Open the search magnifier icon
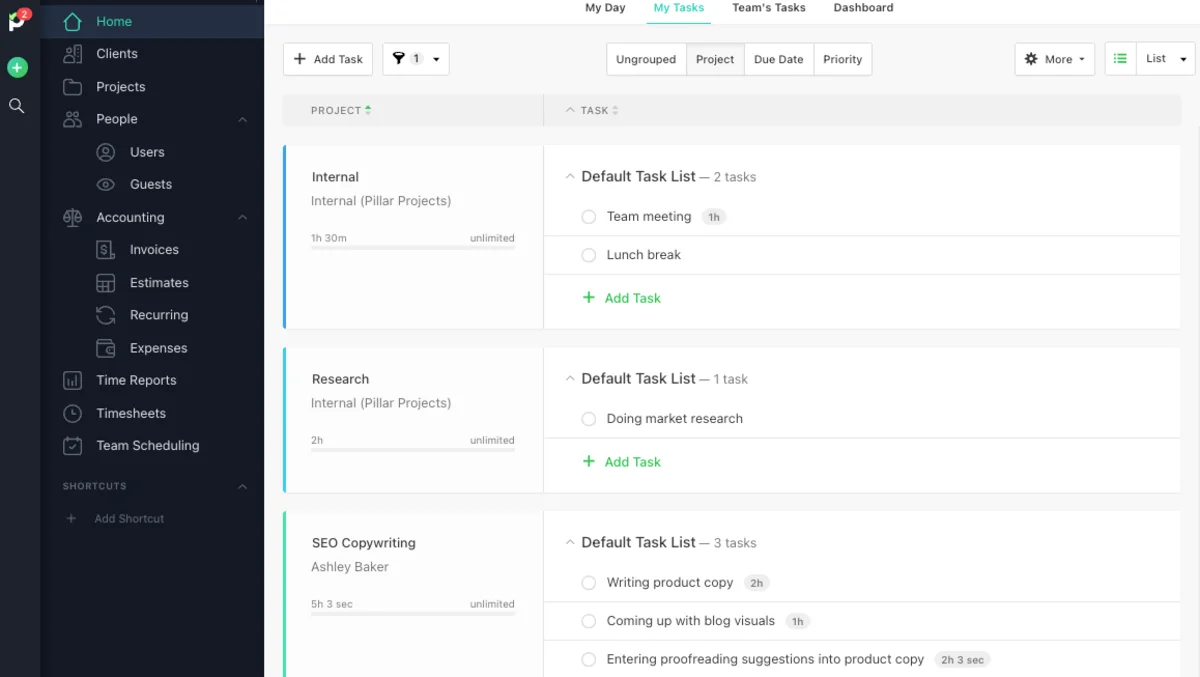This screenshot has width=1200, height=677. click(17, 105)
